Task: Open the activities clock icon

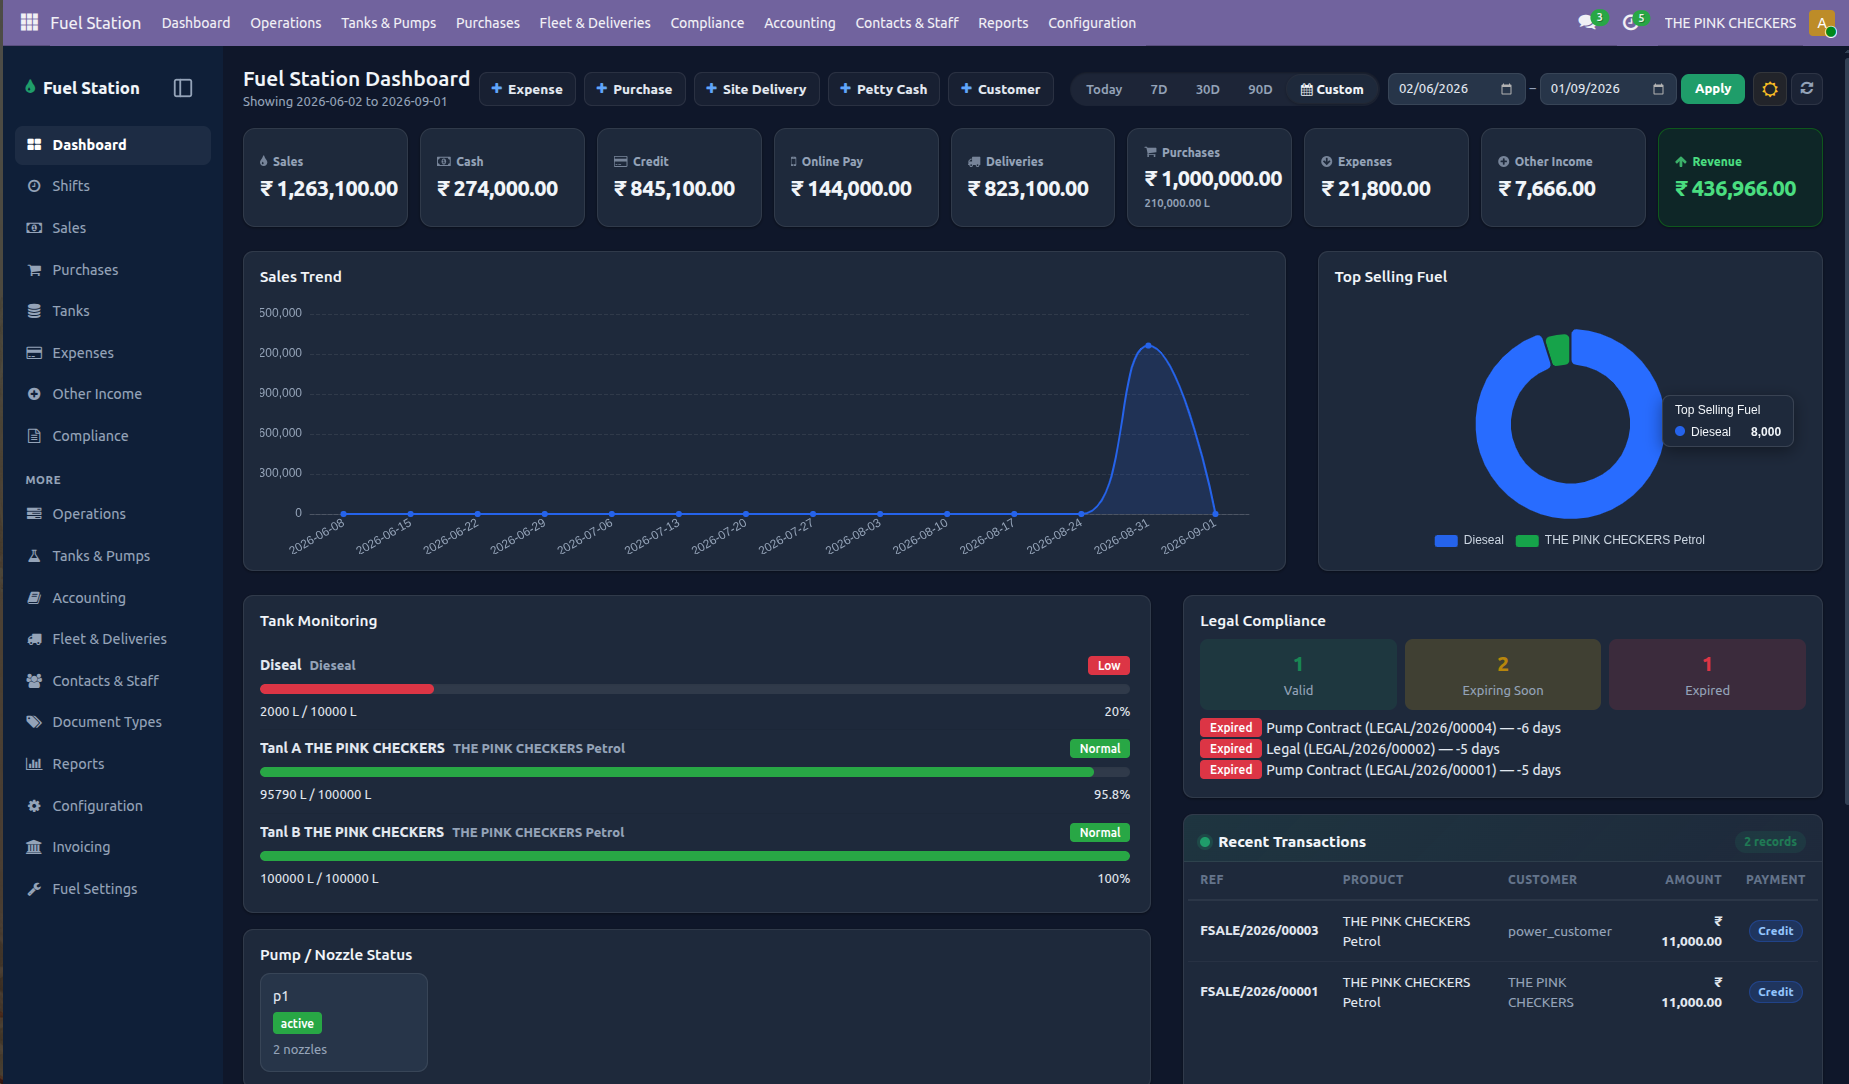Action: pyautogui.click(x=1630, y=22)
